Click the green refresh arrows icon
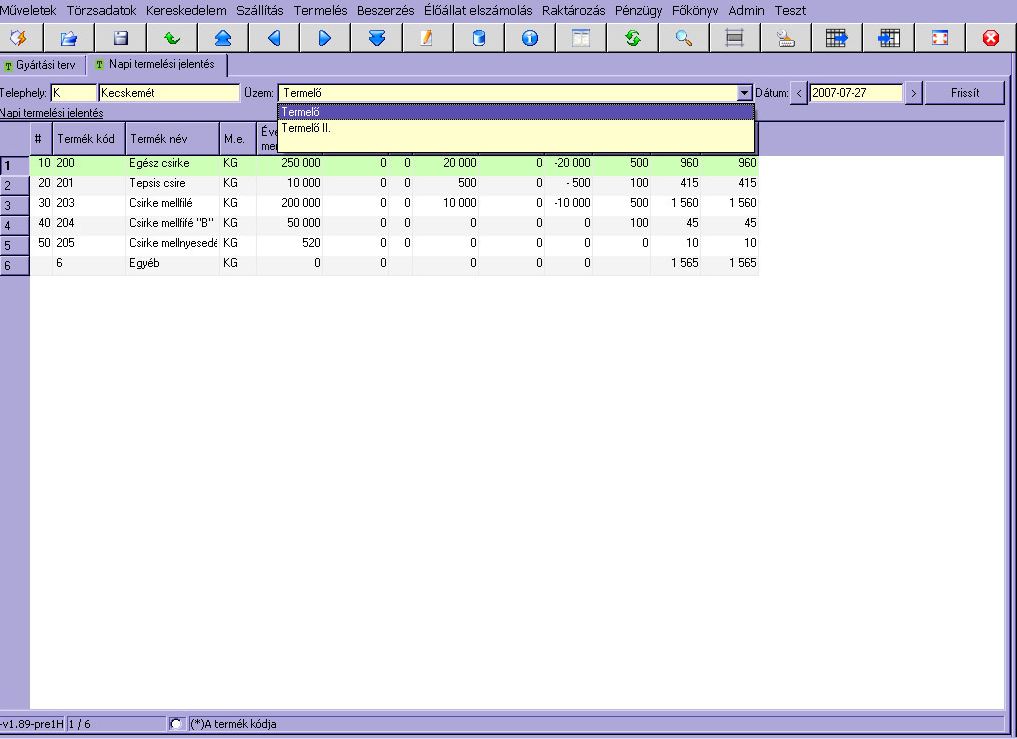The width and height of the screenshot is (1017, 739). pyautogui.click(x=632, y=38)
